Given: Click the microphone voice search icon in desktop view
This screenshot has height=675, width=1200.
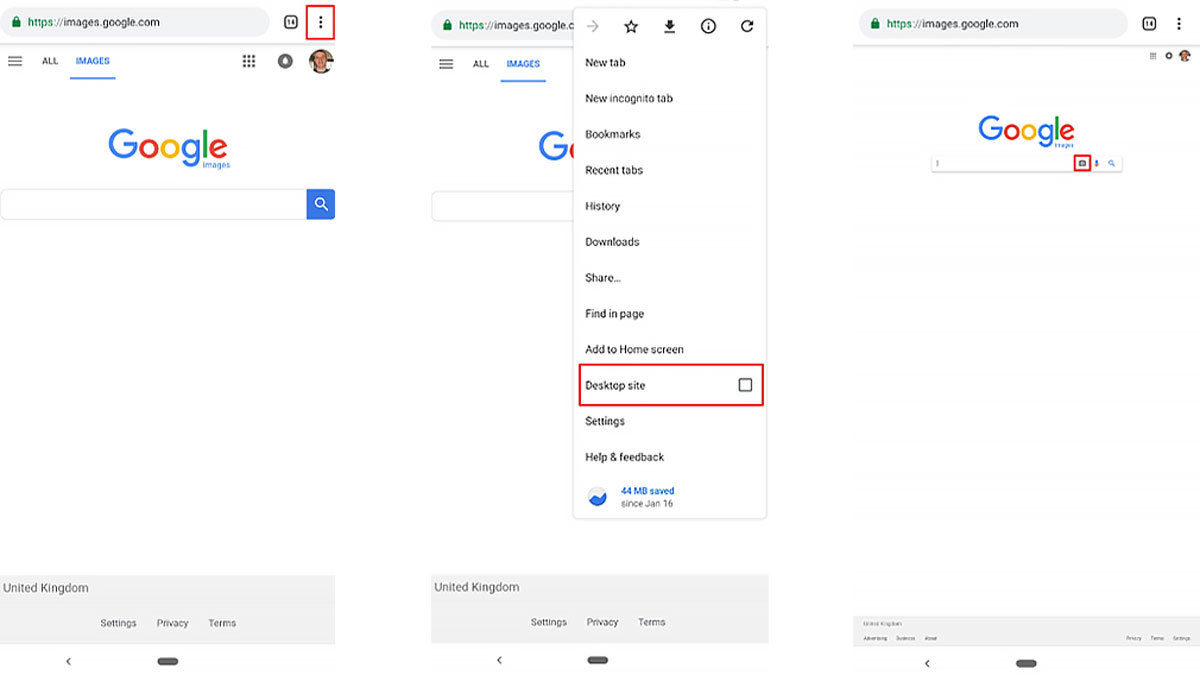Looking at the screenshot, I should (1097, 163).
